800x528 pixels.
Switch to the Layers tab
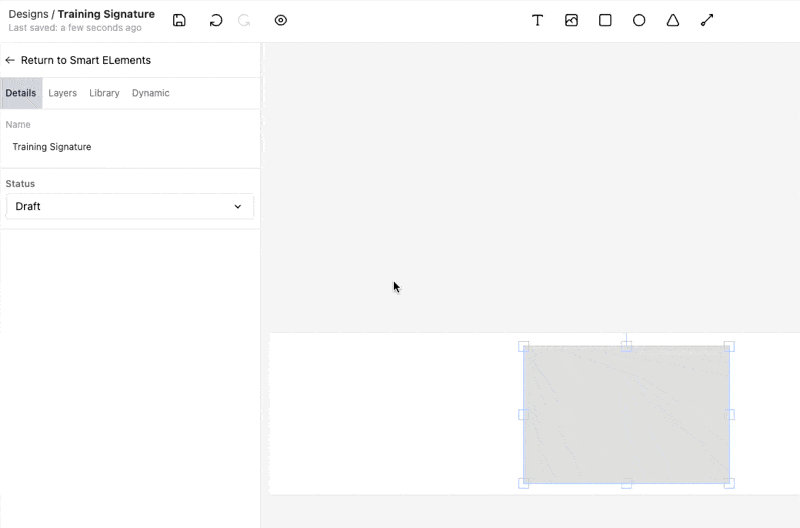click(62, 93)
